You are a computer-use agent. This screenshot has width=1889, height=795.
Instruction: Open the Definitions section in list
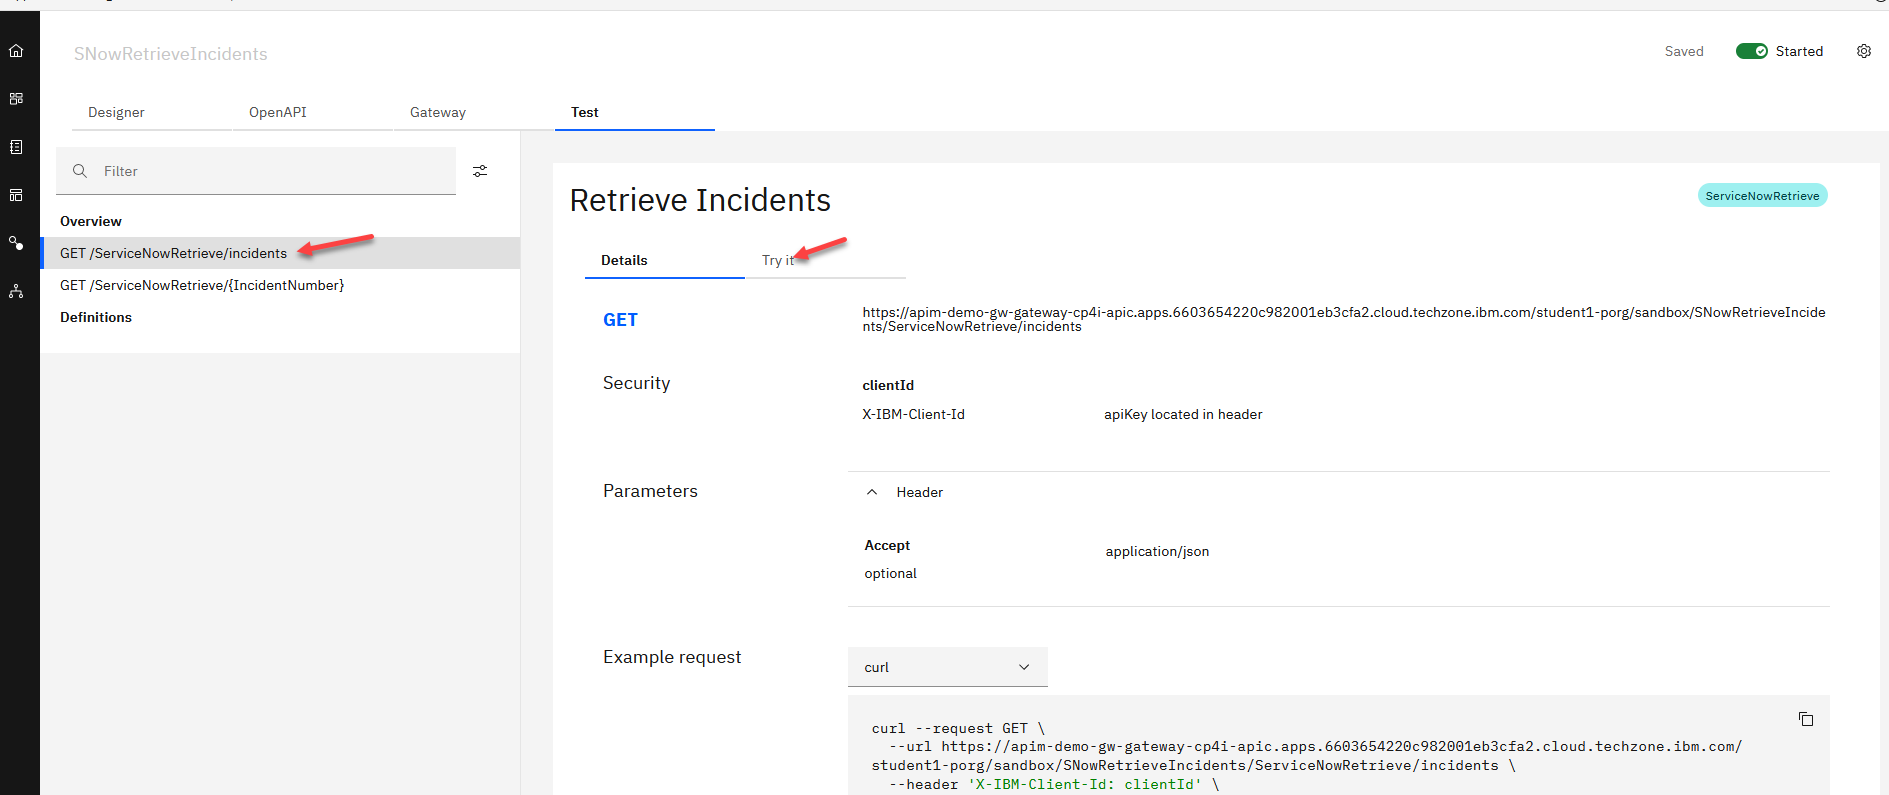coord(96,317)
